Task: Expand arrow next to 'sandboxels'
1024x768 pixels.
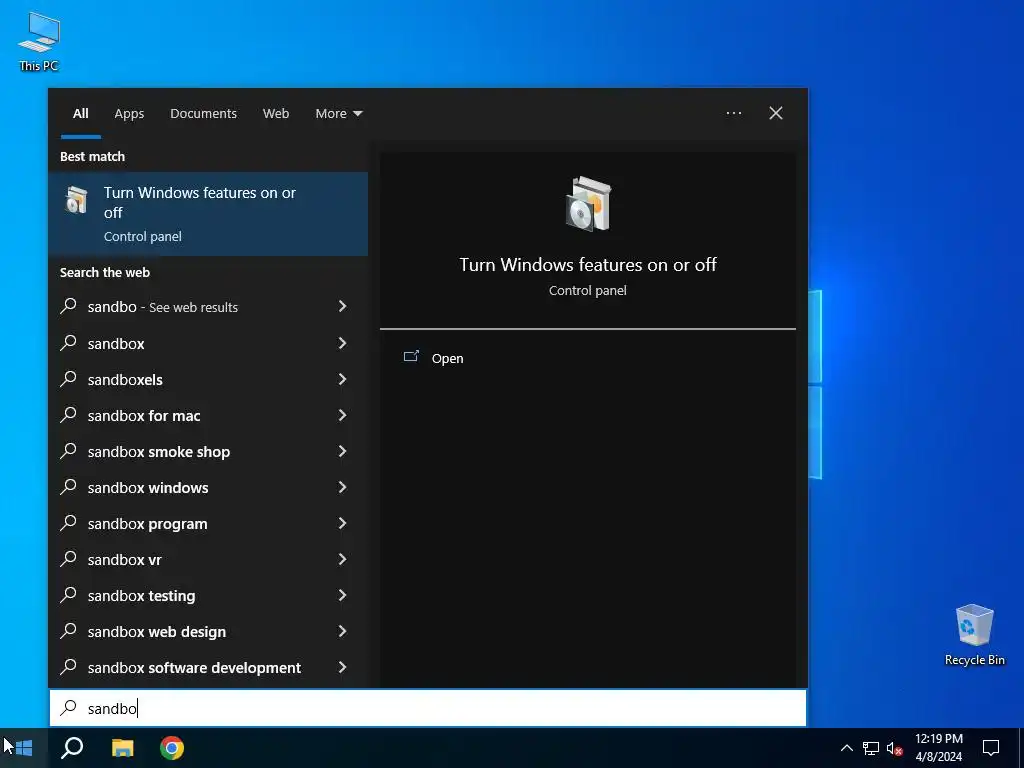Action: click(342, 379)
